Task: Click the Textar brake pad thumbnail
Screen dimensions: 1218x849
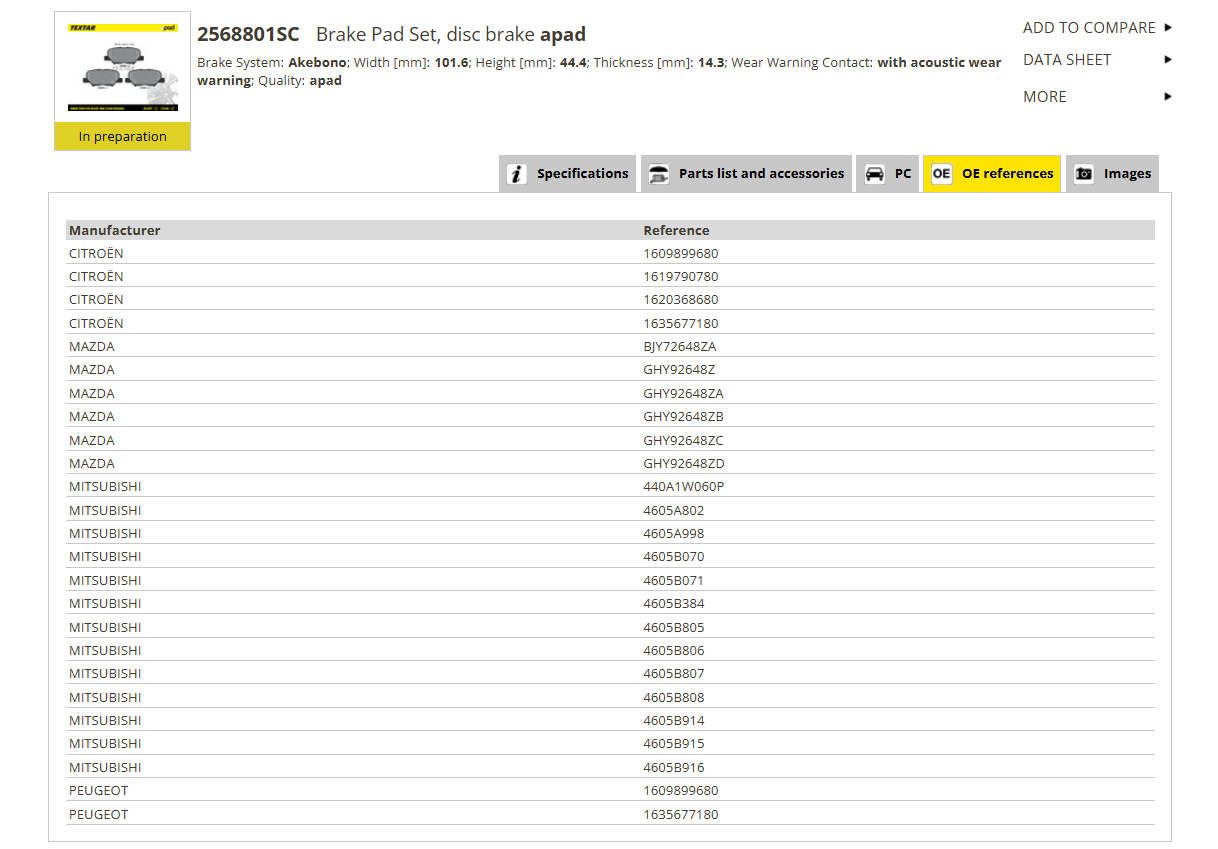Action: [123, 68]
